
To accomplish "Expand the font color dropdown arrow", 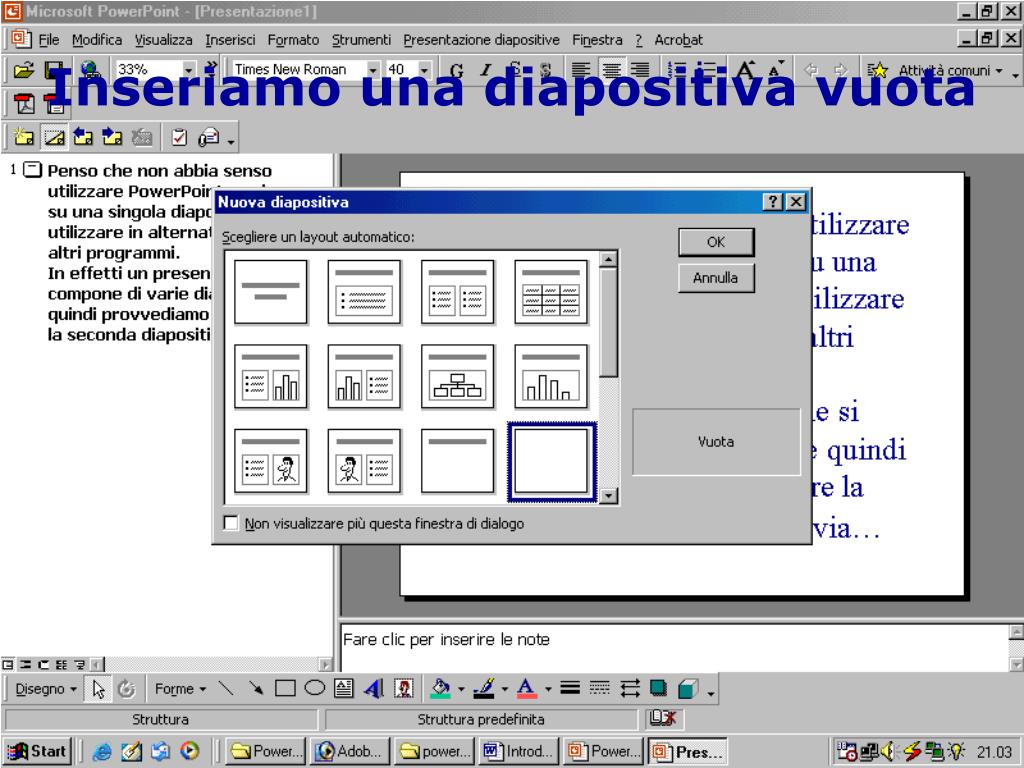I will [547, 689].
